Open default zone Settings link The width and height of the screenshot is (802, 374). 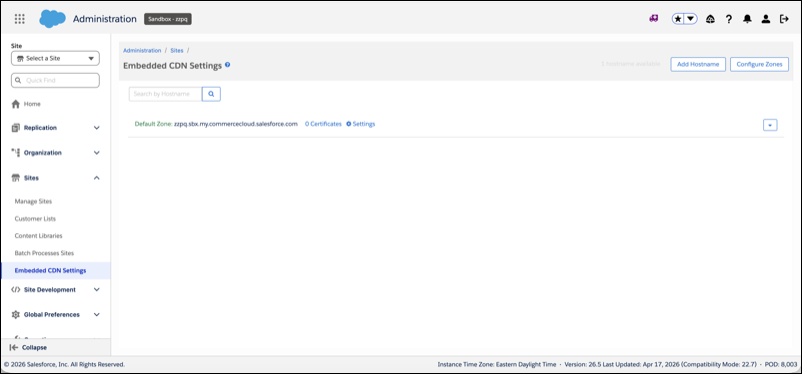pos(361,124)
